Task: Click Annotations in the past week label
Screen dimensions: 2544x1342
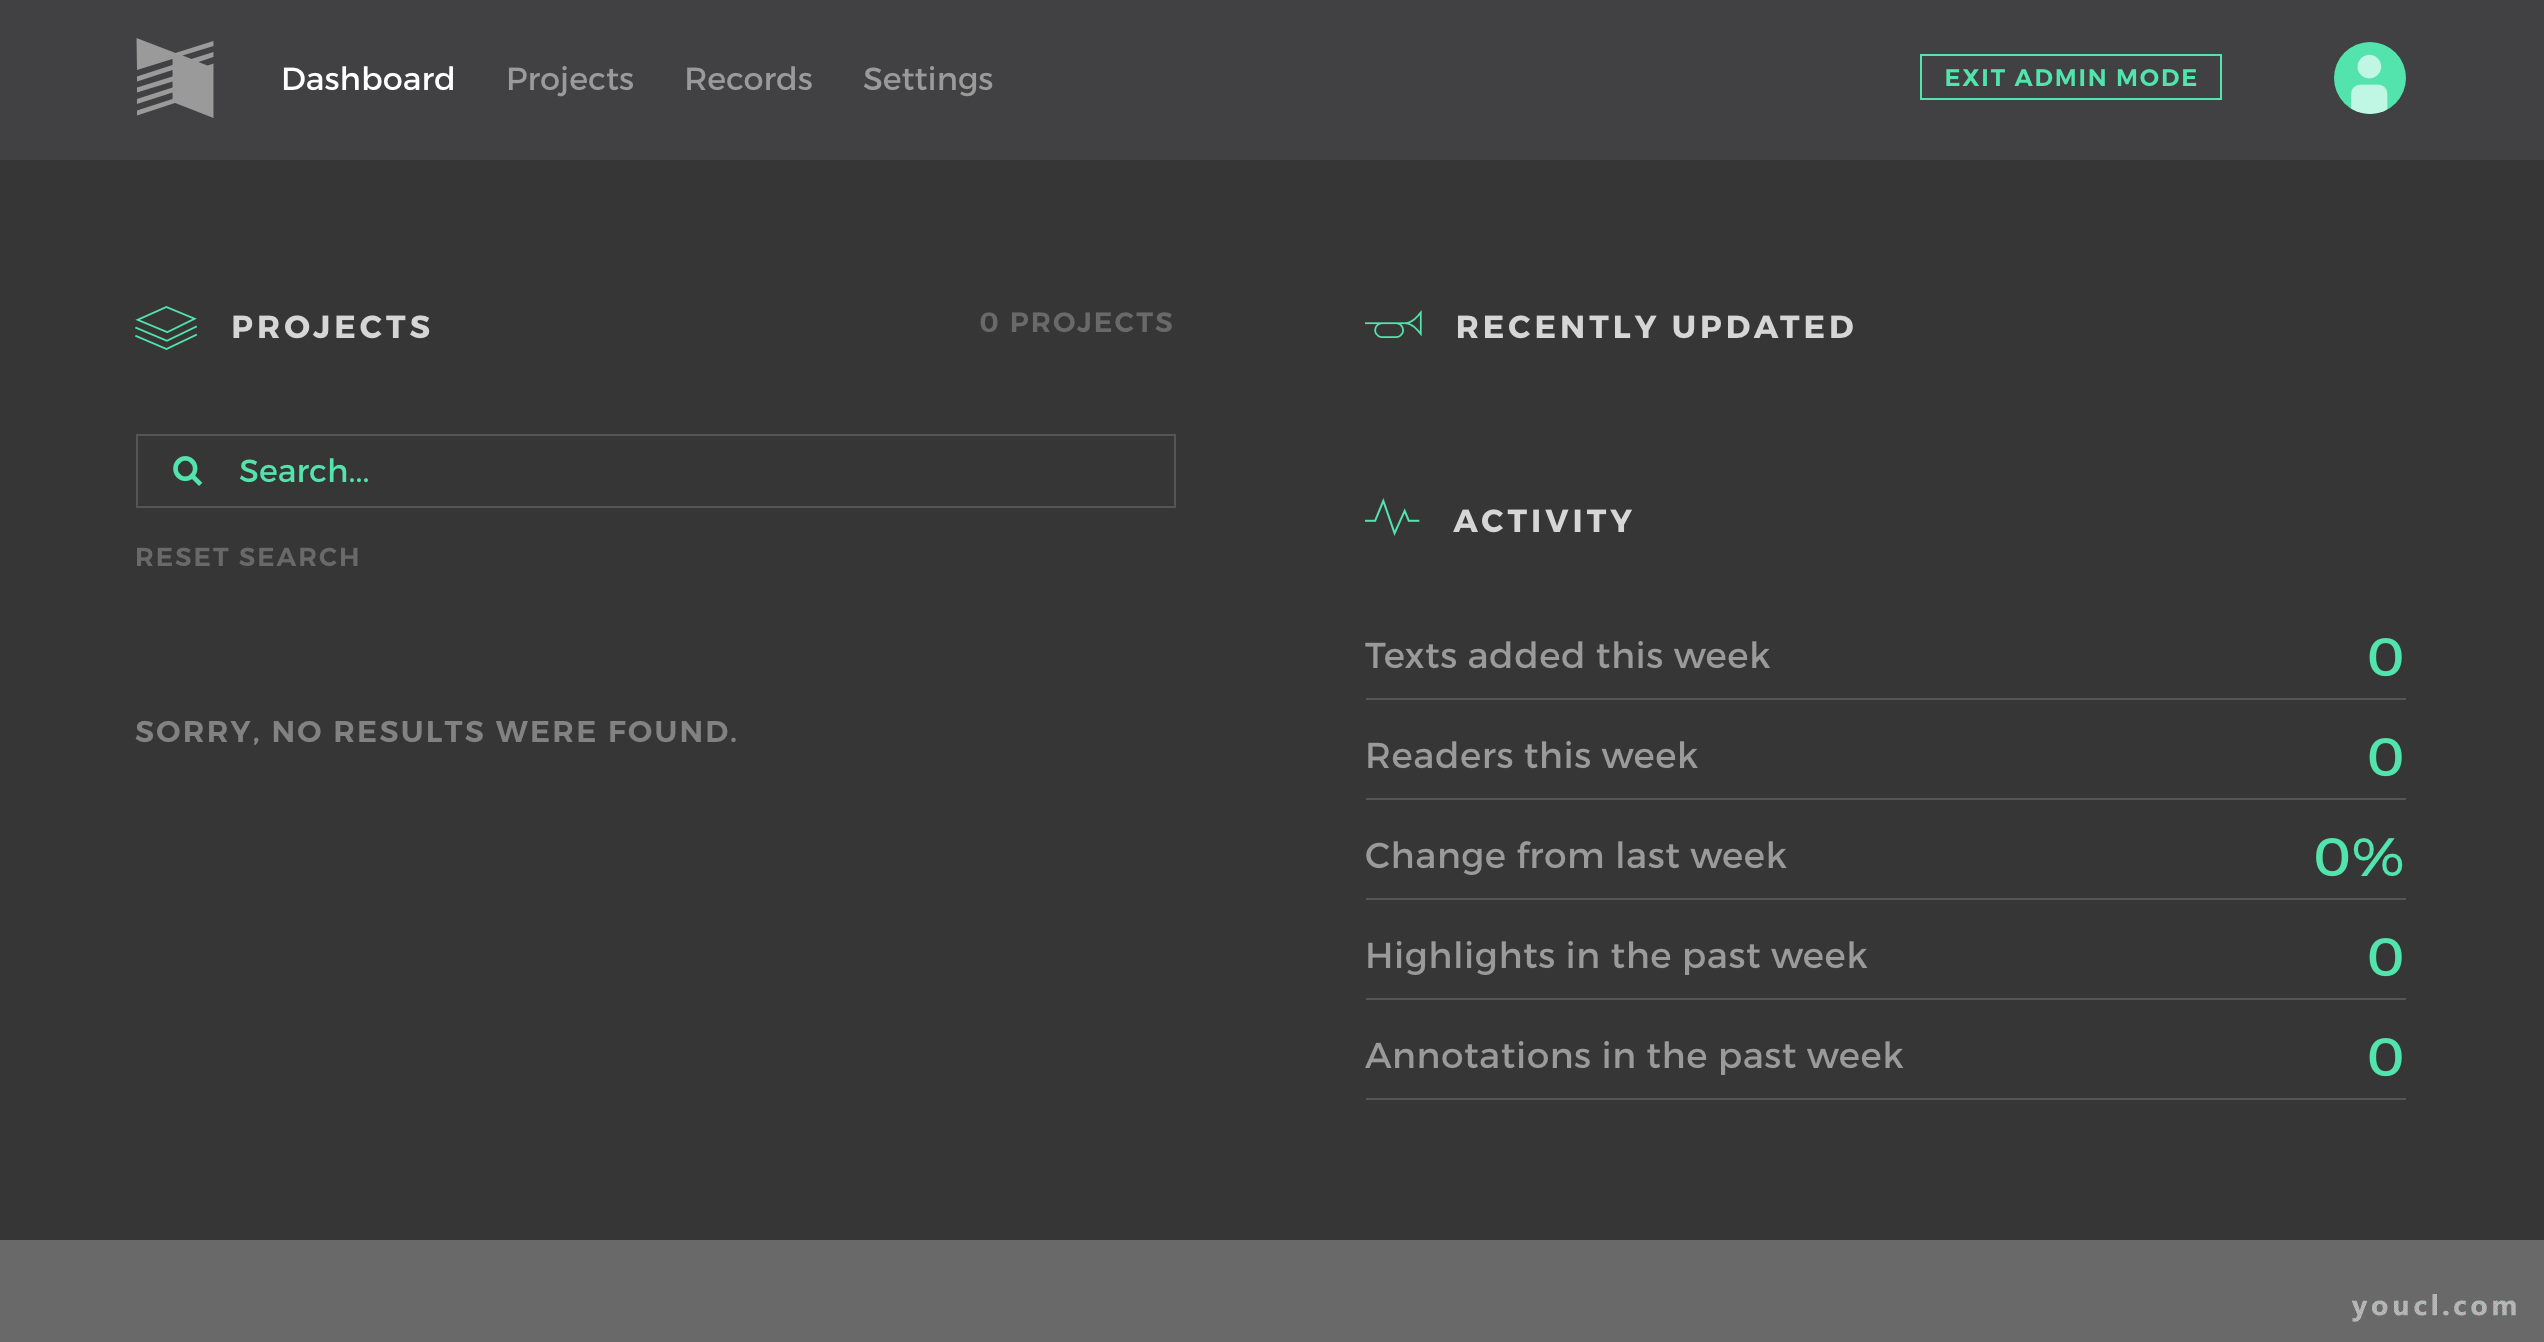Action: [x=1634, y=1056]
